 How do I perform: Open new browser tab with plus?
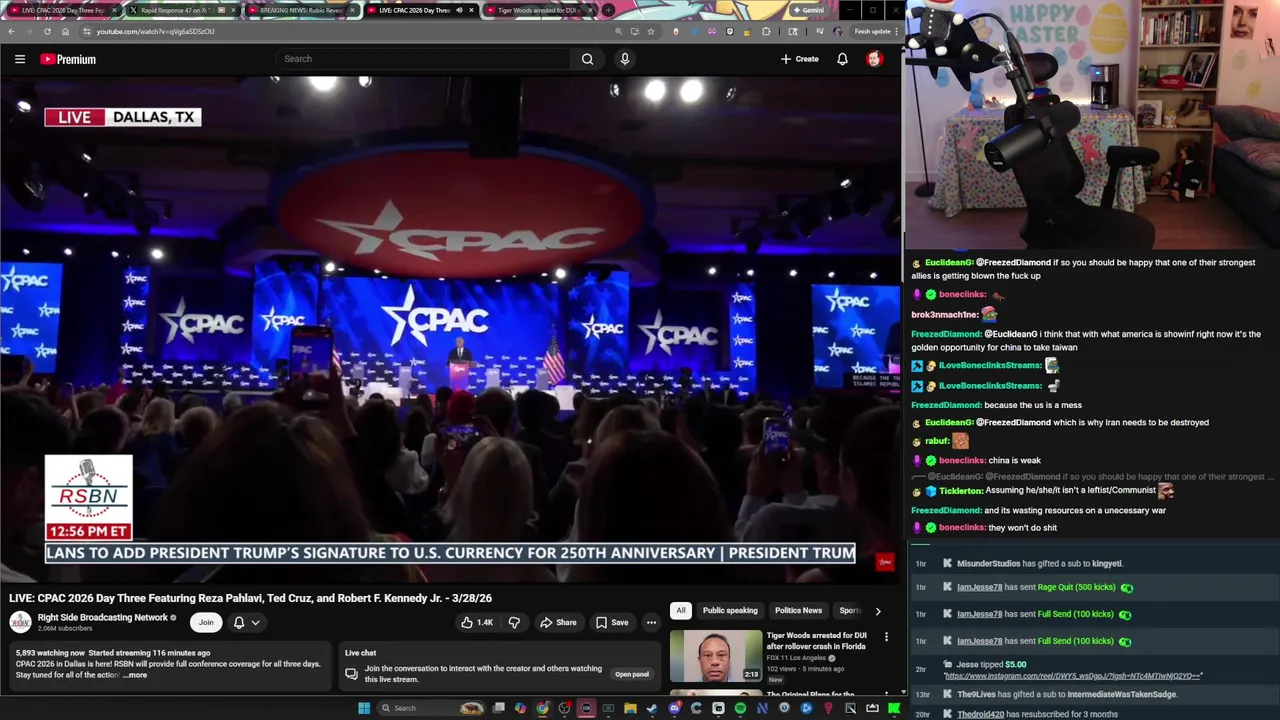coord(608,10)
